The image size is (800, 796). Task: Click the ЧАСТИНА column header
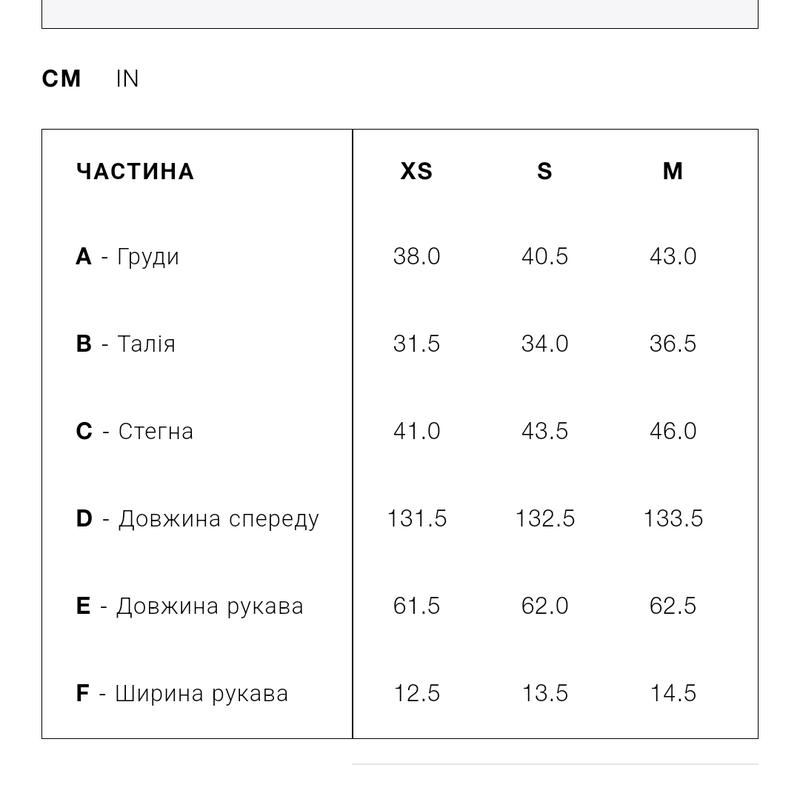click(x=135, y=172)
